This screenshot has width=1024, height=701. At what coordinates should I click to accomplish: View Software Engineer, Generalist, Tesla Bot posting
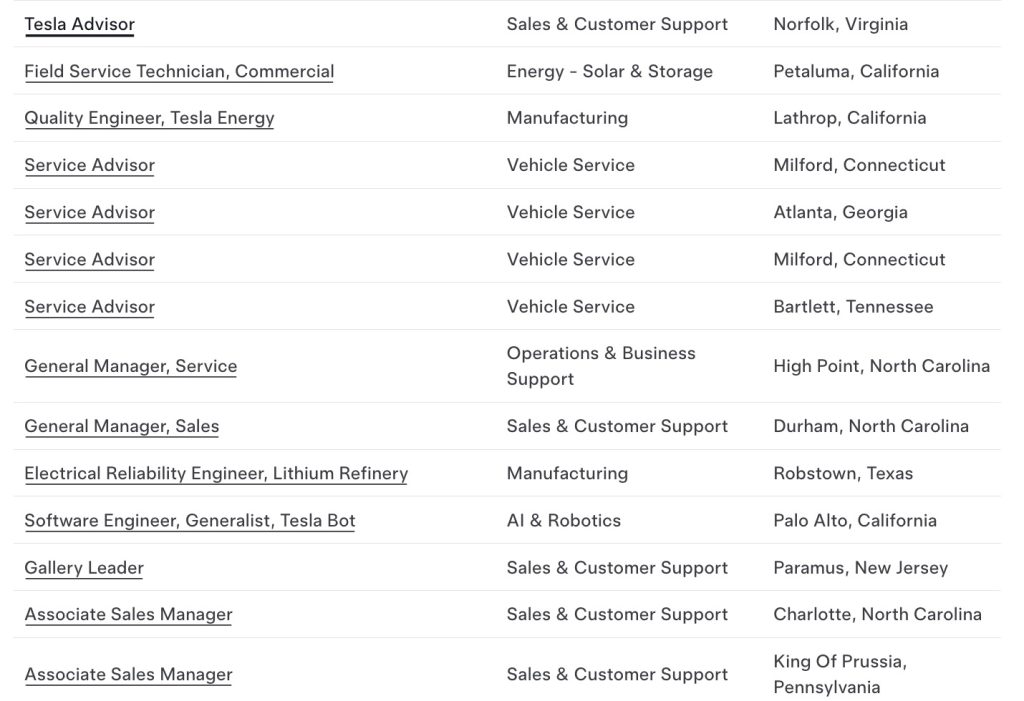[x=189, y=520]
